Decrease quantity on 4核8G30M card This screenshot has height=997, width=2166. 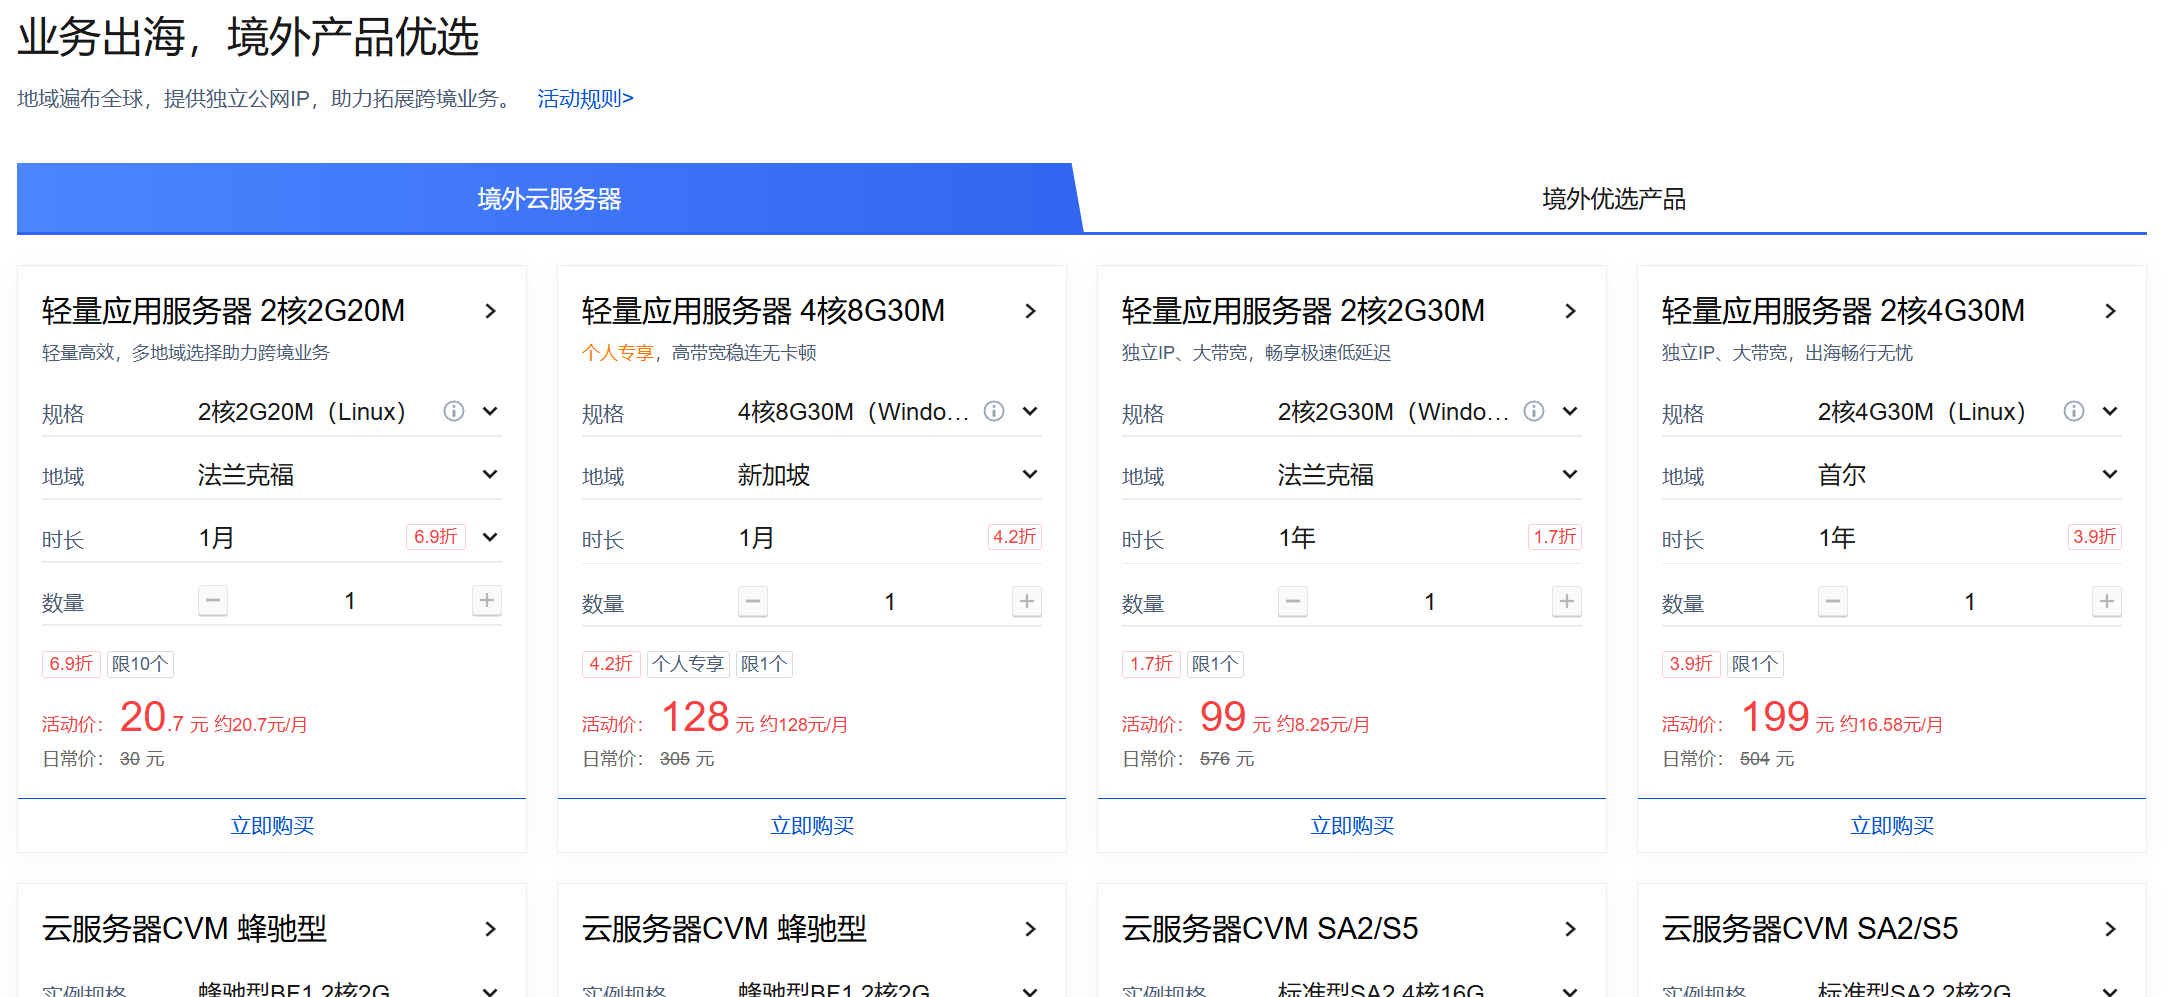point(753,602)
